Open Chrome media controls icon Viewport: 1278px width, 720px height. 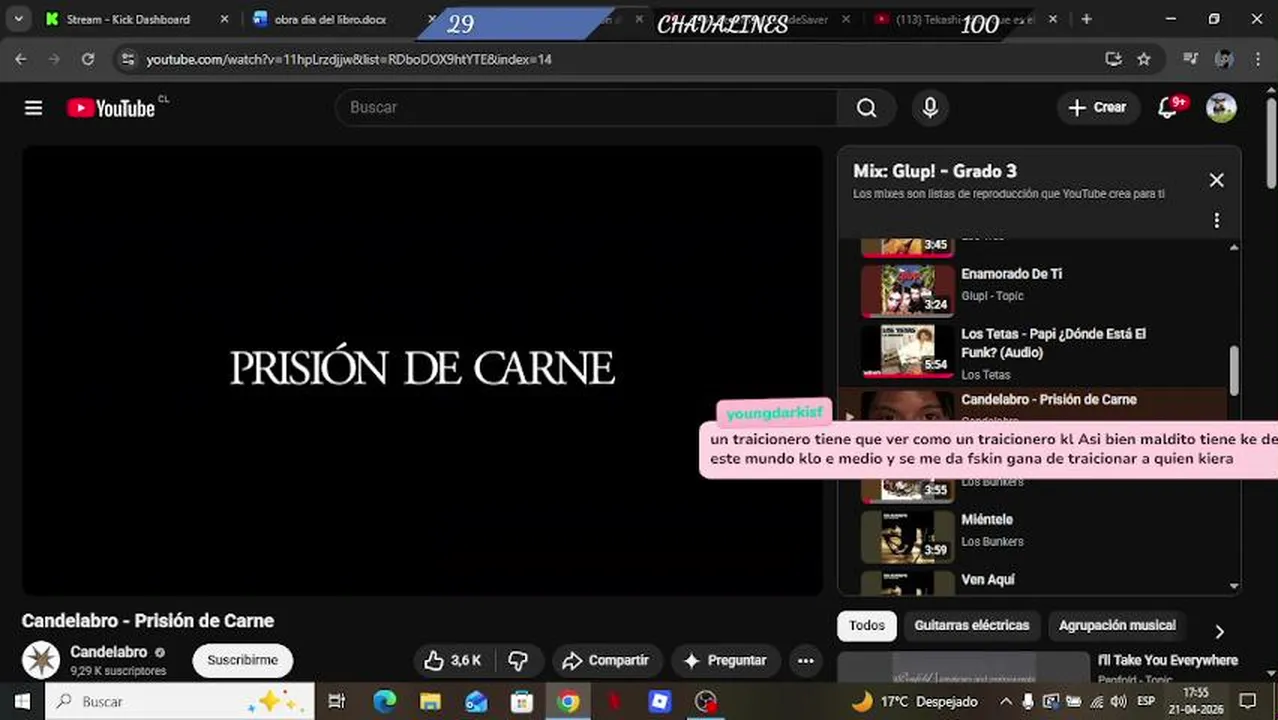click(1190, 59)
